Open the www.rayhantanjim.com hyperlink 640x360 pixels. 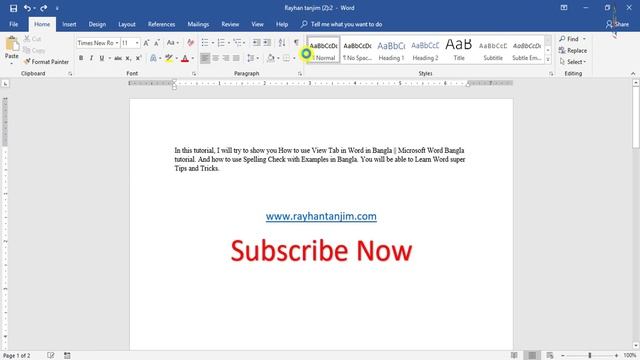tap(321, 216)
